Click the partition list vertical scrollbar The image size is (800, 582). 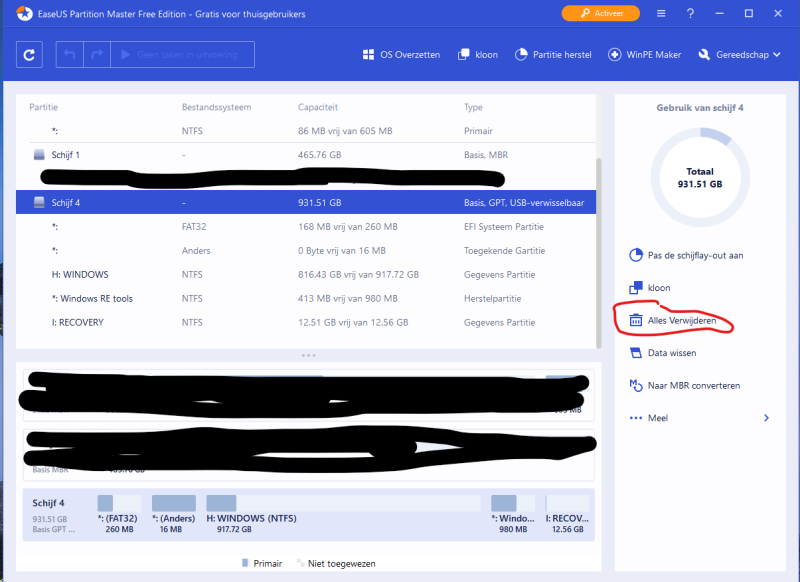pos(599,252)
